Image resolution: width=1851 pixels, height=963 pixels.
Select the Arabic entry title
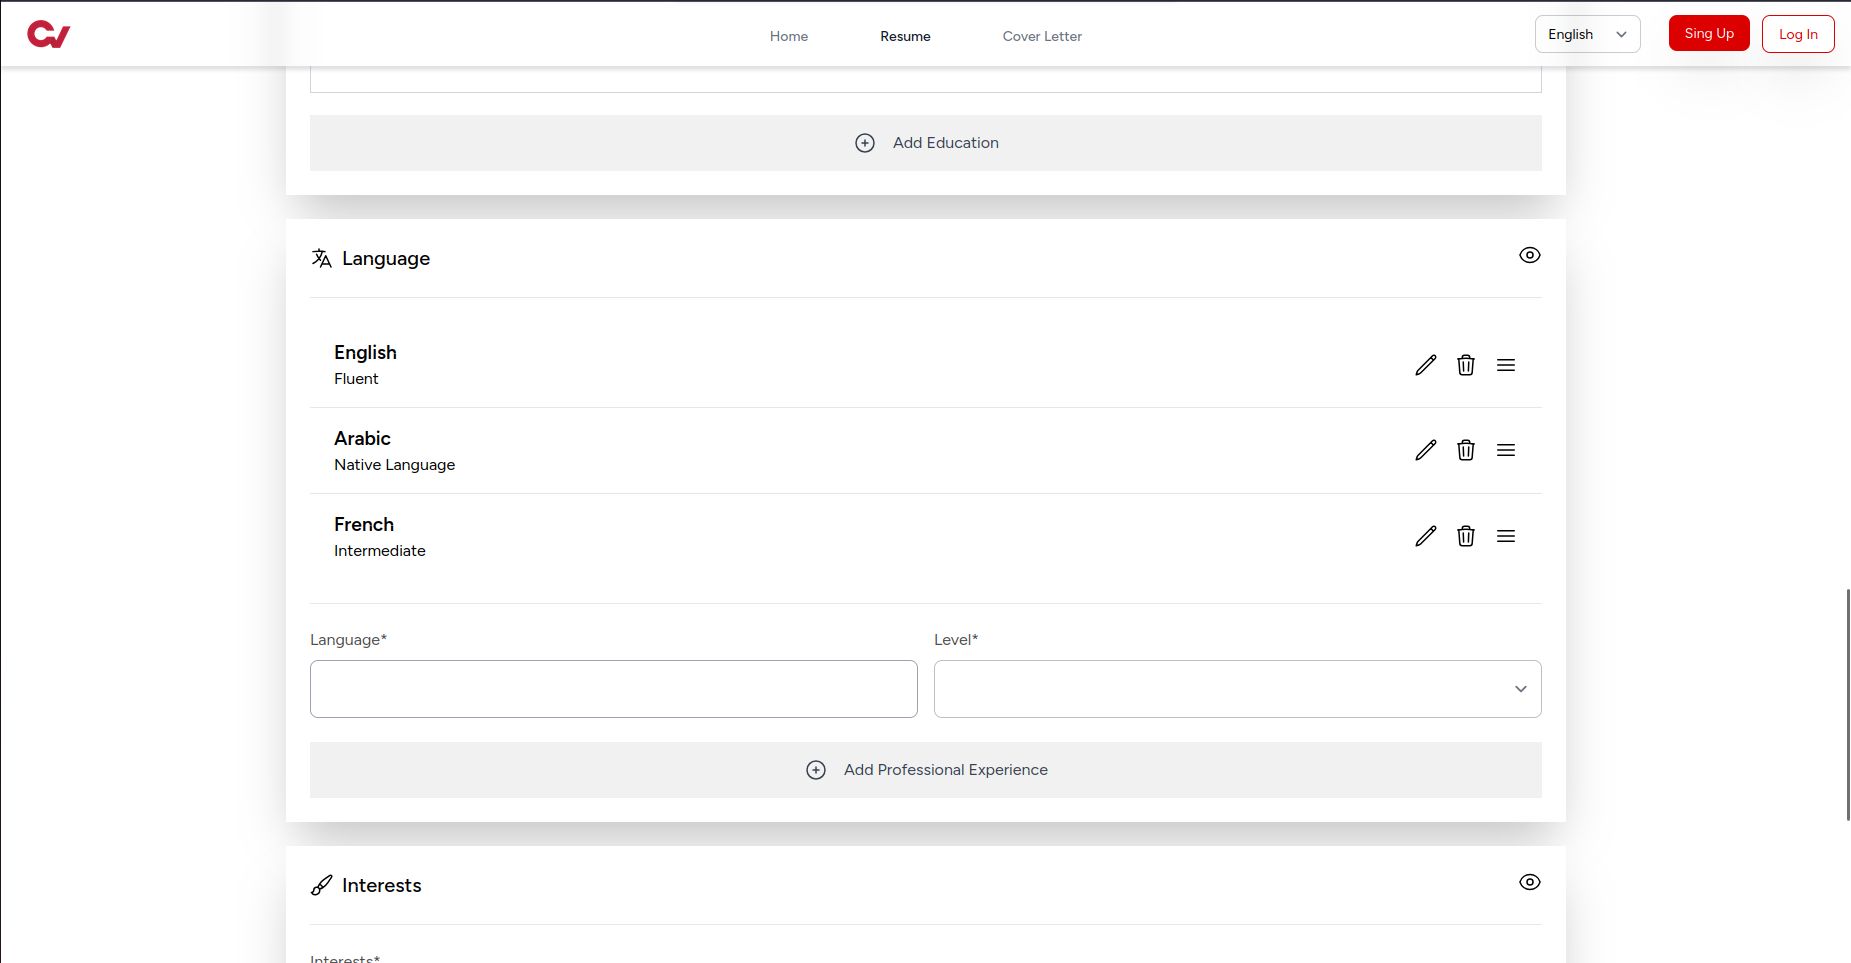click(x=362, y=439)
